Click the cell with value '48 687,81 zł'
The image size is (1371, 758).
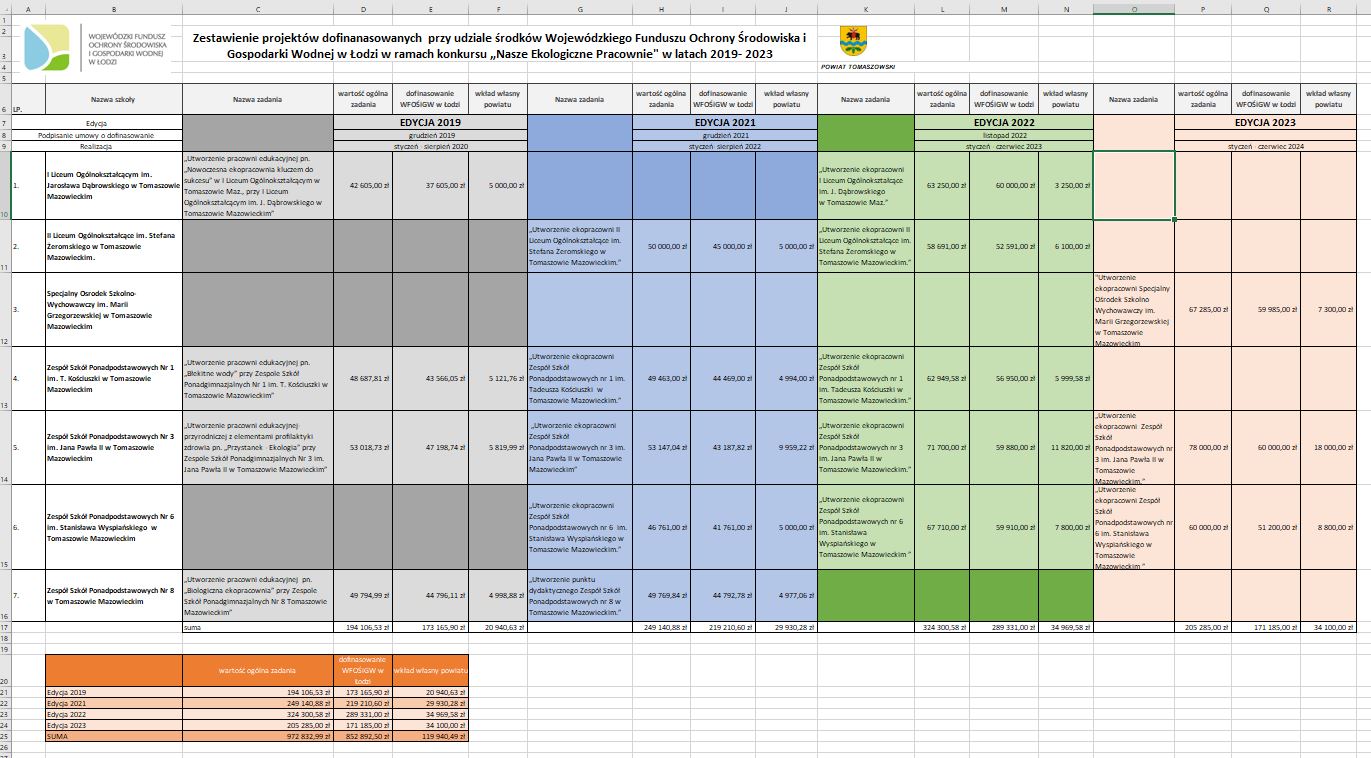point(363,378)
